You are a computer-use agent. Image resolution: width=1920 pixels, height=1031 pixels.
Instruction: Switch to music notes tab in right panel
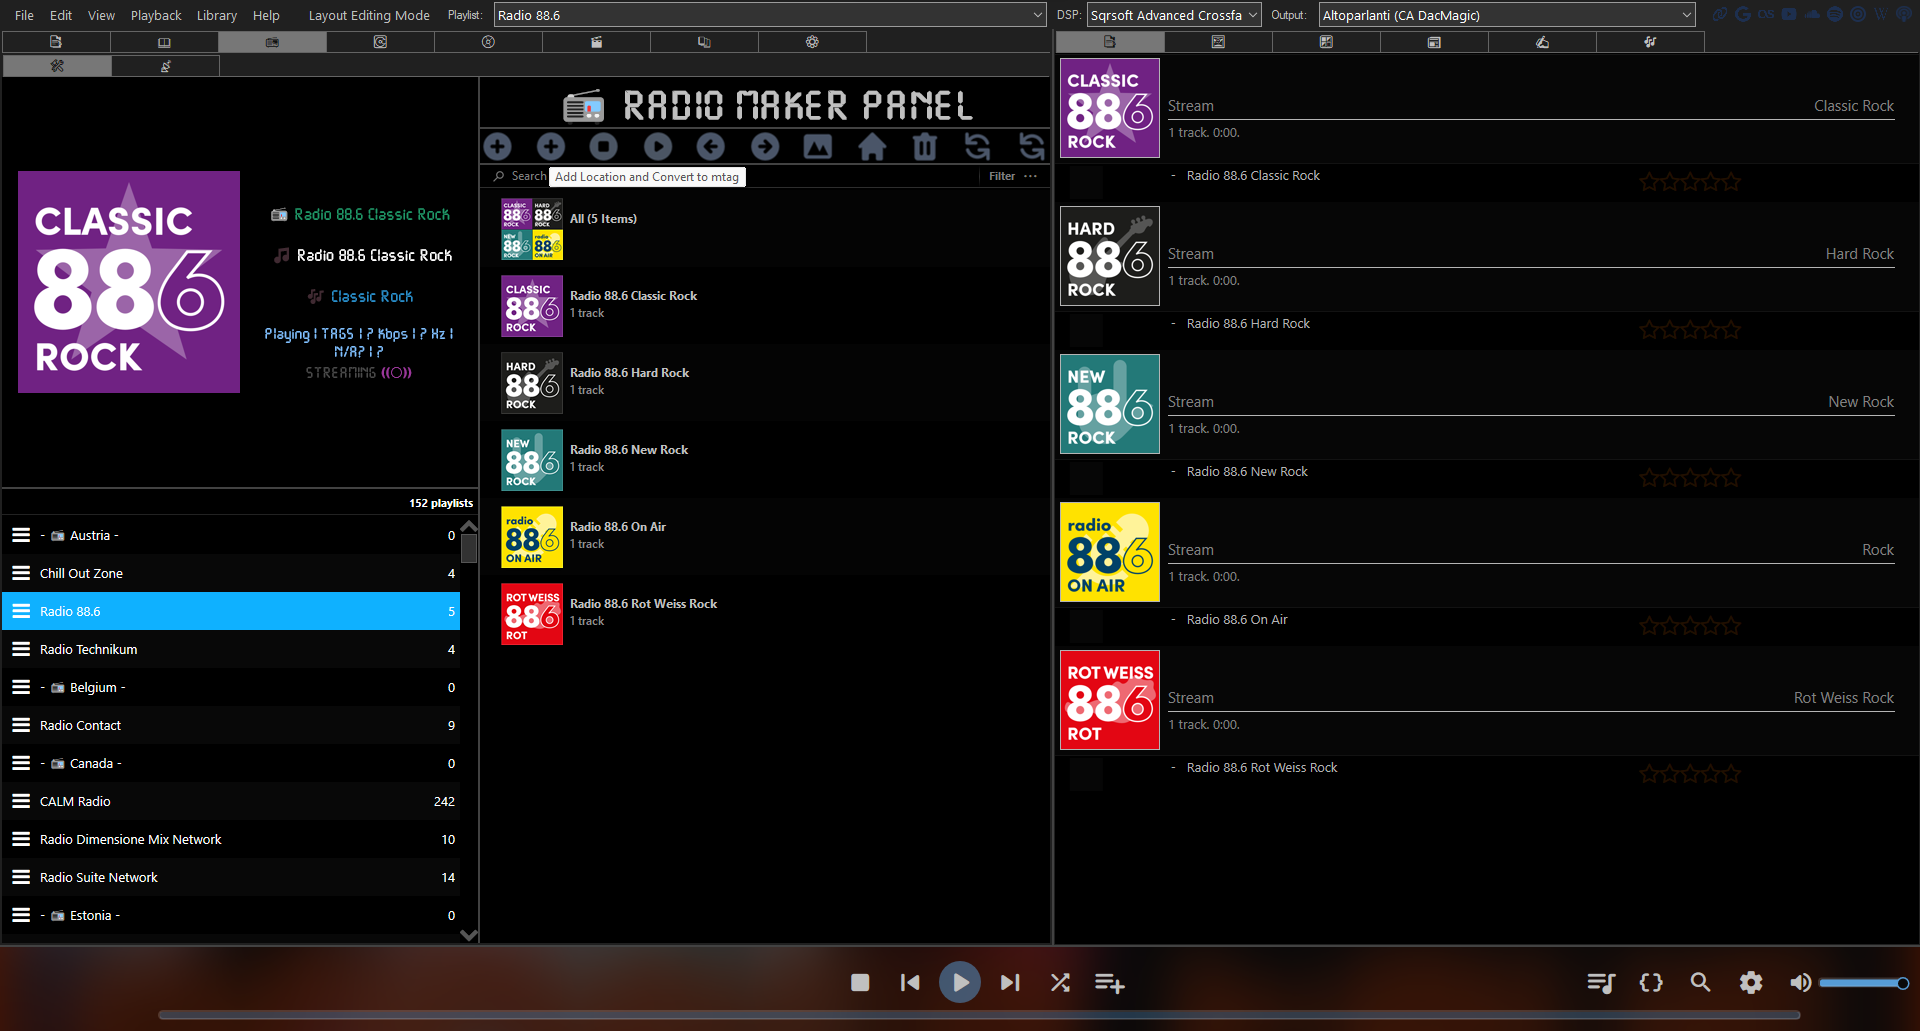tap(1650, 42)
